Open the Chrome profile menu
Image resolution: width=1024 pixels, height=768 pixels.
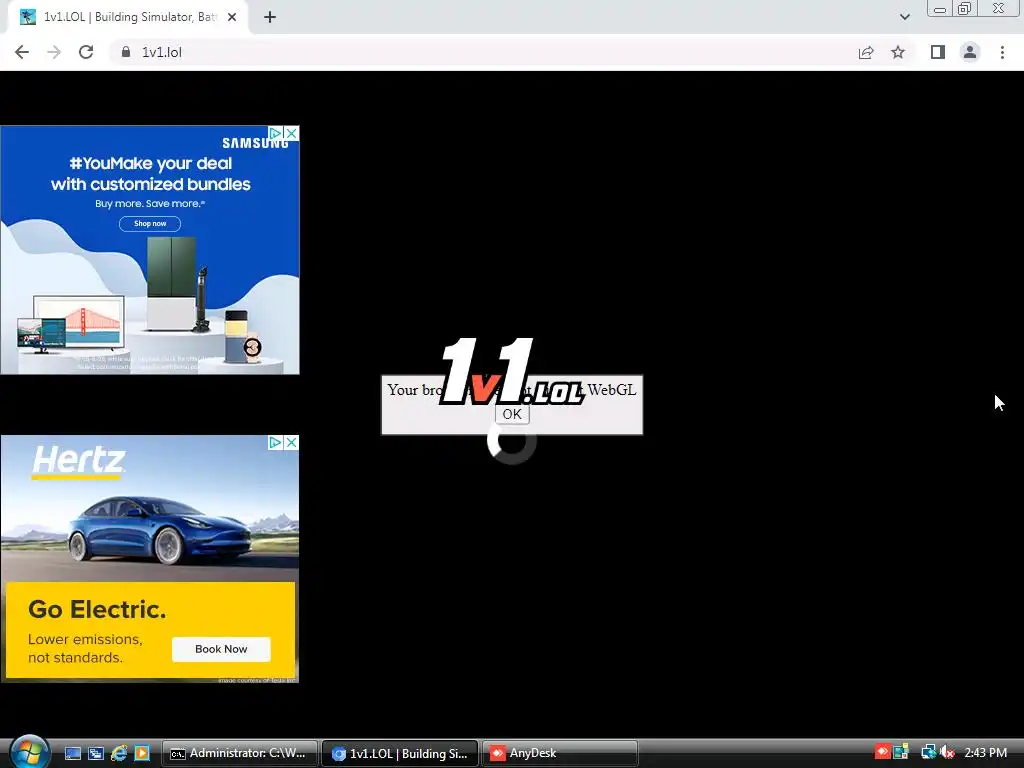tap(970, 52)
